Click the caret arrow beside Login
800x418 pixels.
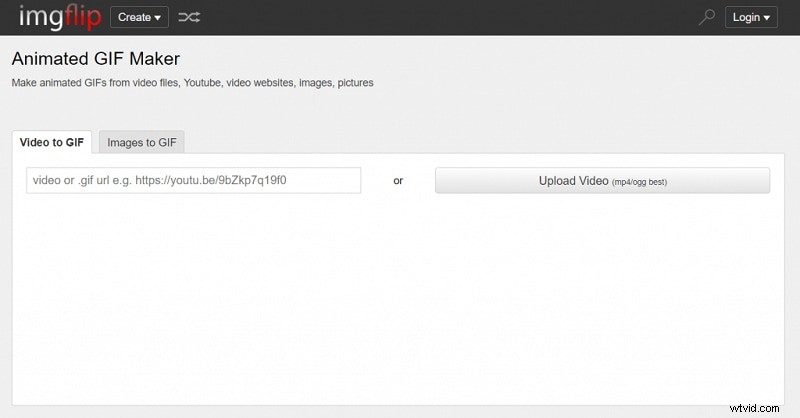767,18
